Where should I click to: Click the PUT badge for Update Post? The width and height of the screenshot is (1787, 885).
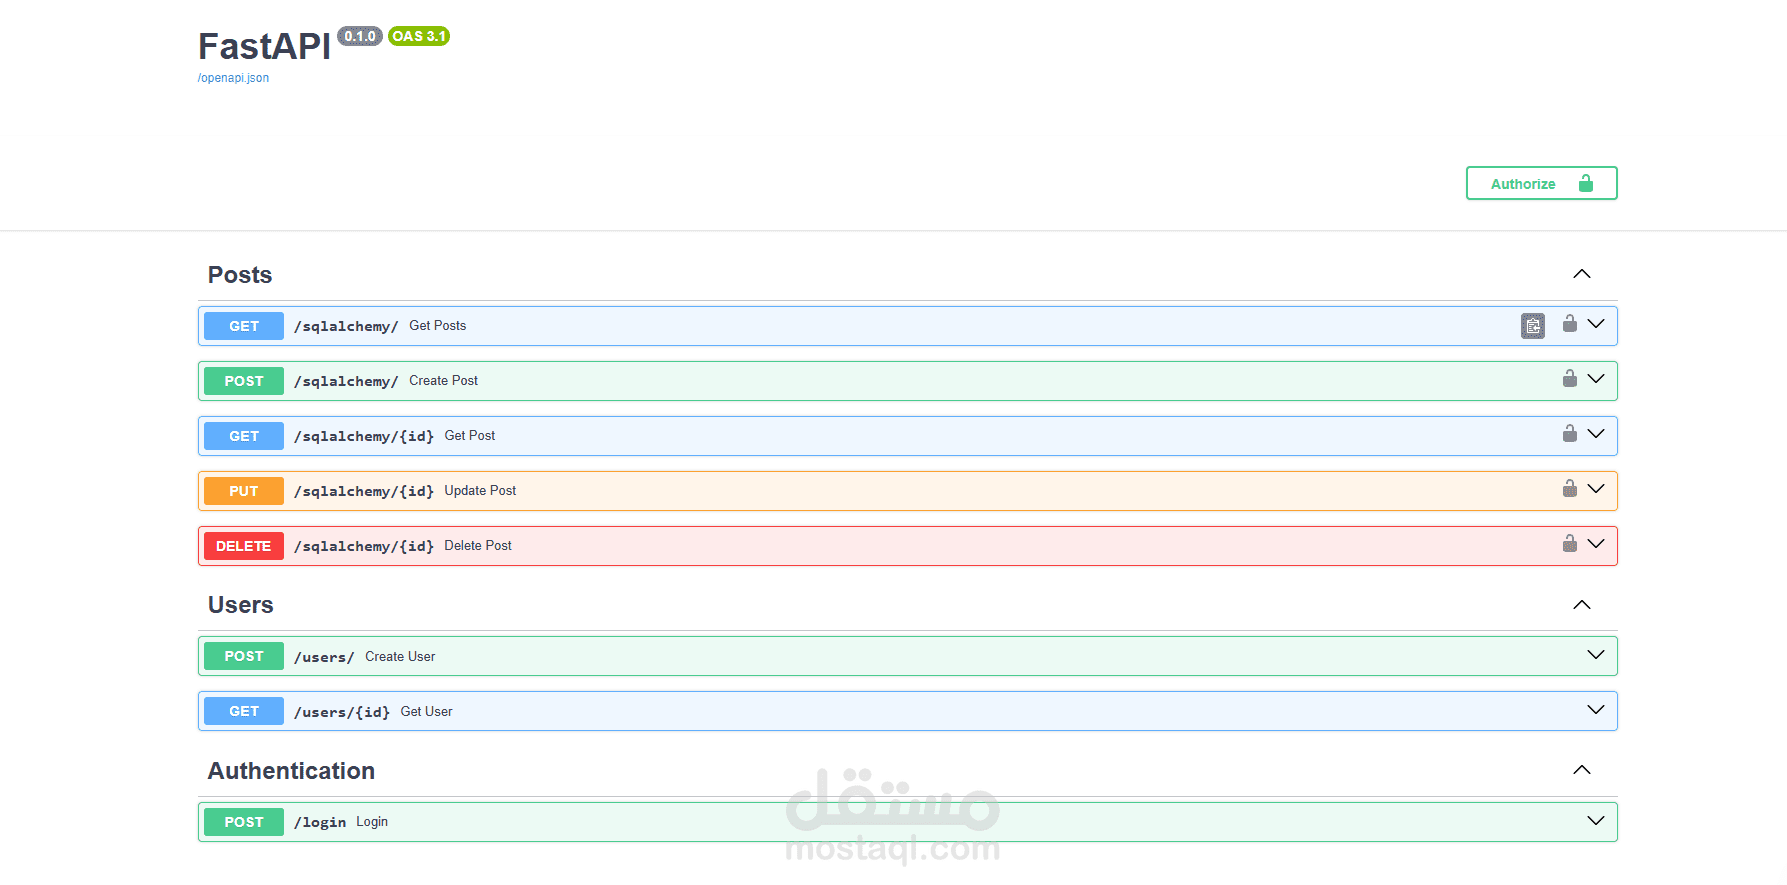point(244,491)
